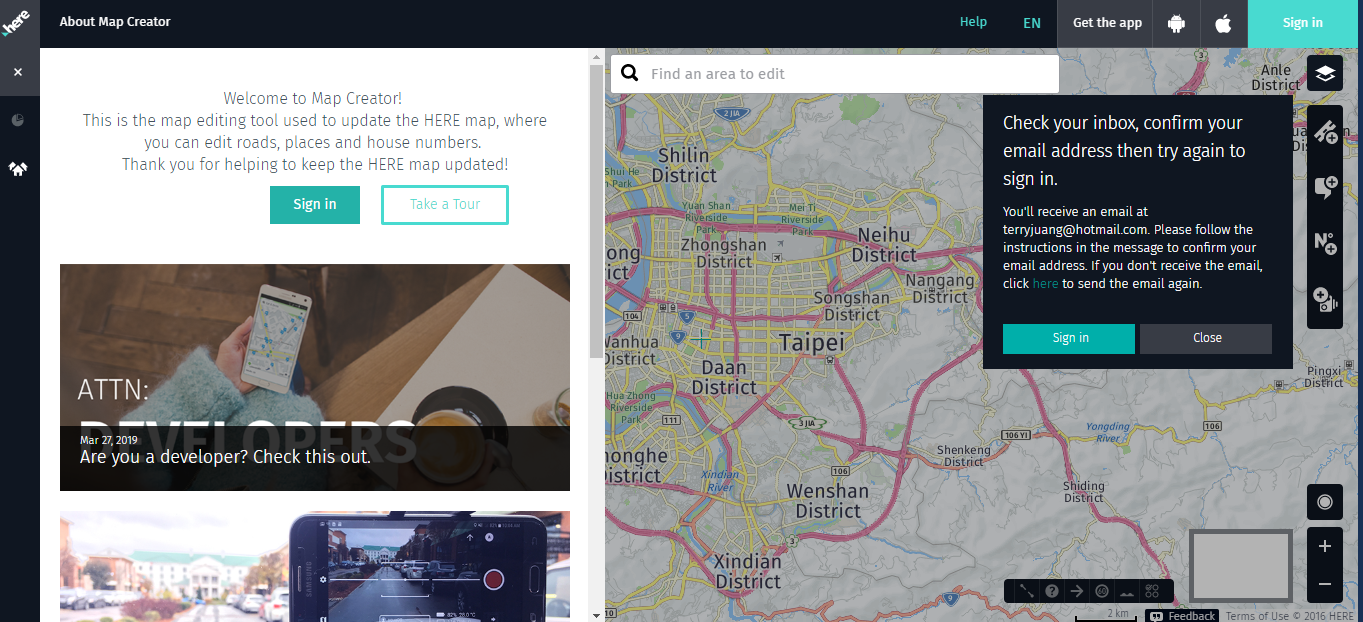Select the add house number tool

coord(1325,243)
